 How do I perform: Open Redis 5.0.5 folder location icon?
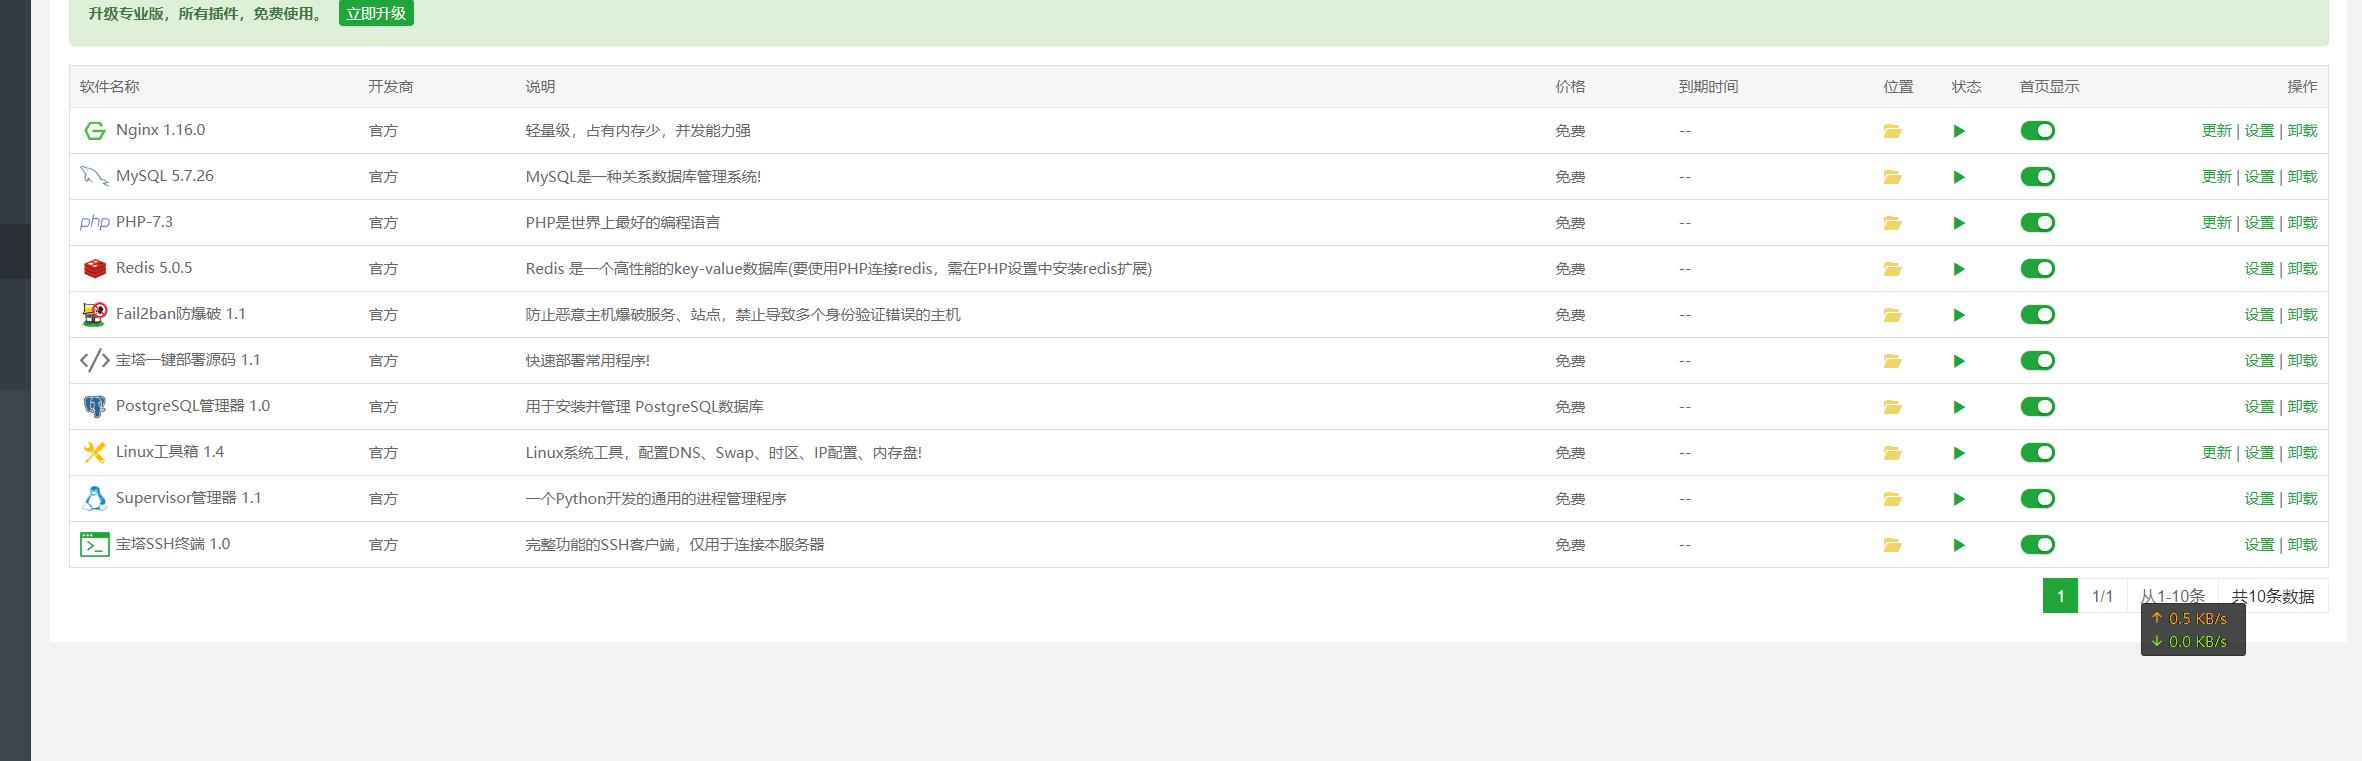[1892, 269]
